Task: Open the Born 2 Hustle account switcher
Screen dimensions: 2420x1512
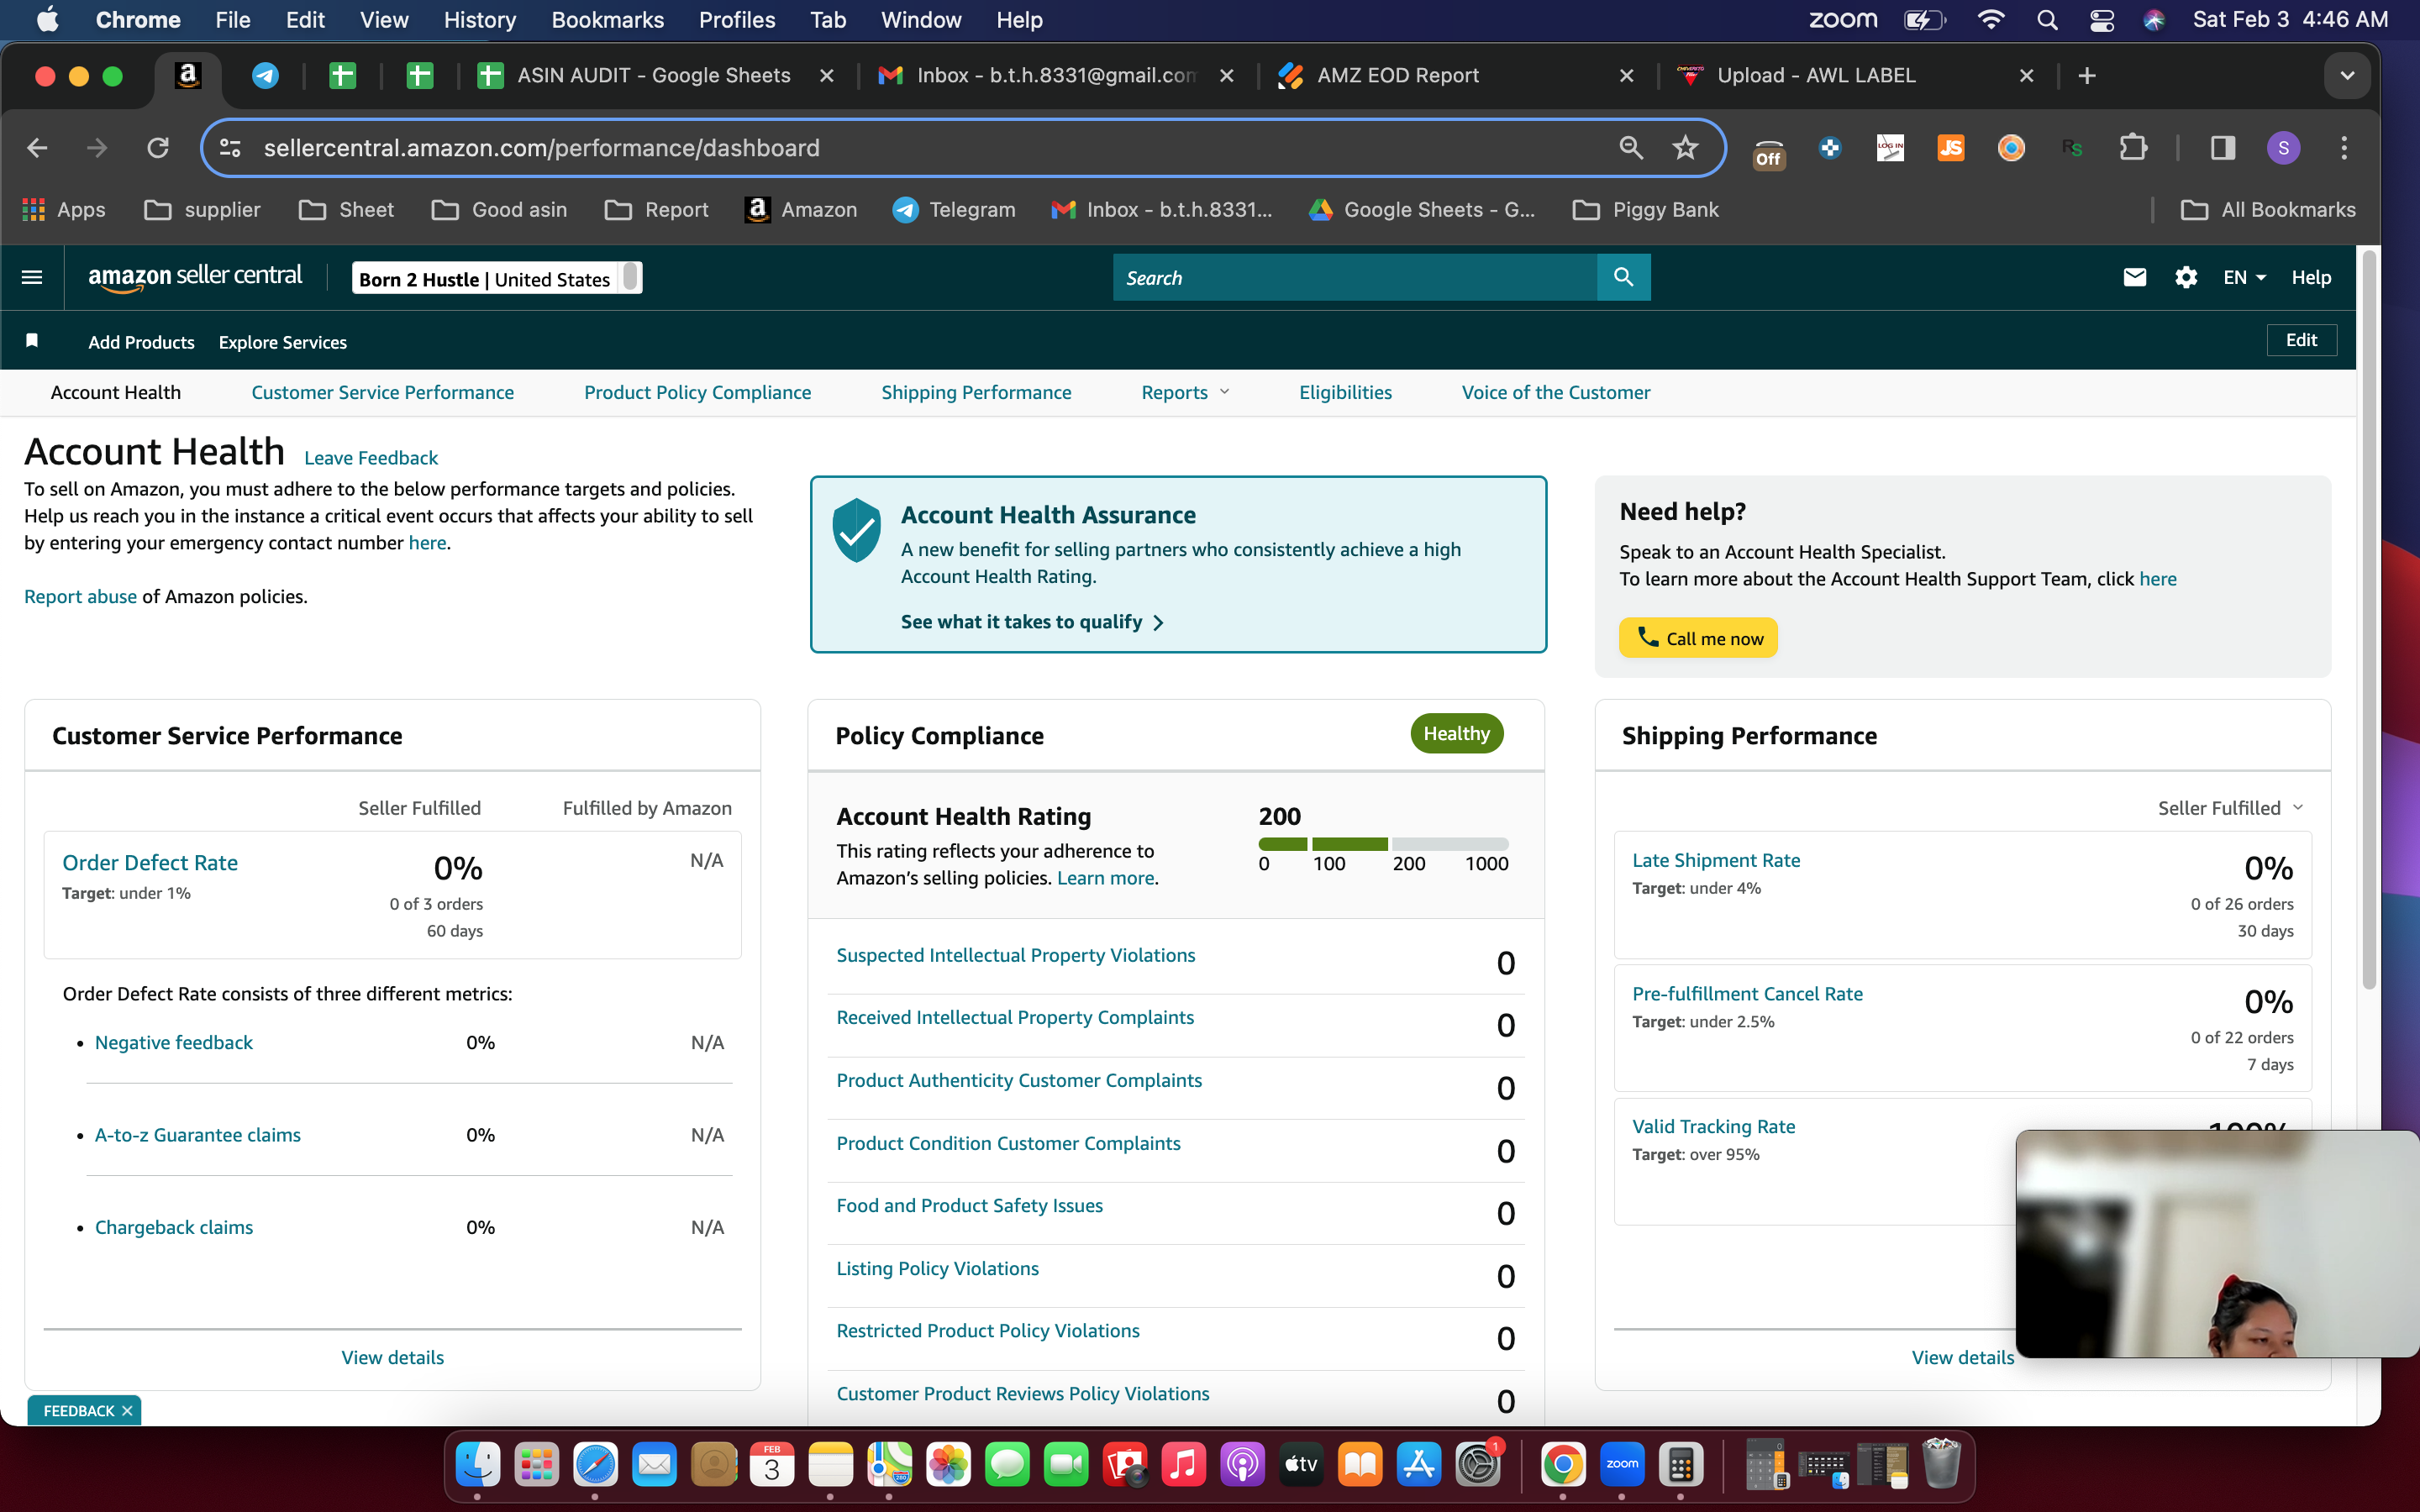Action: [x=496, y=278]
